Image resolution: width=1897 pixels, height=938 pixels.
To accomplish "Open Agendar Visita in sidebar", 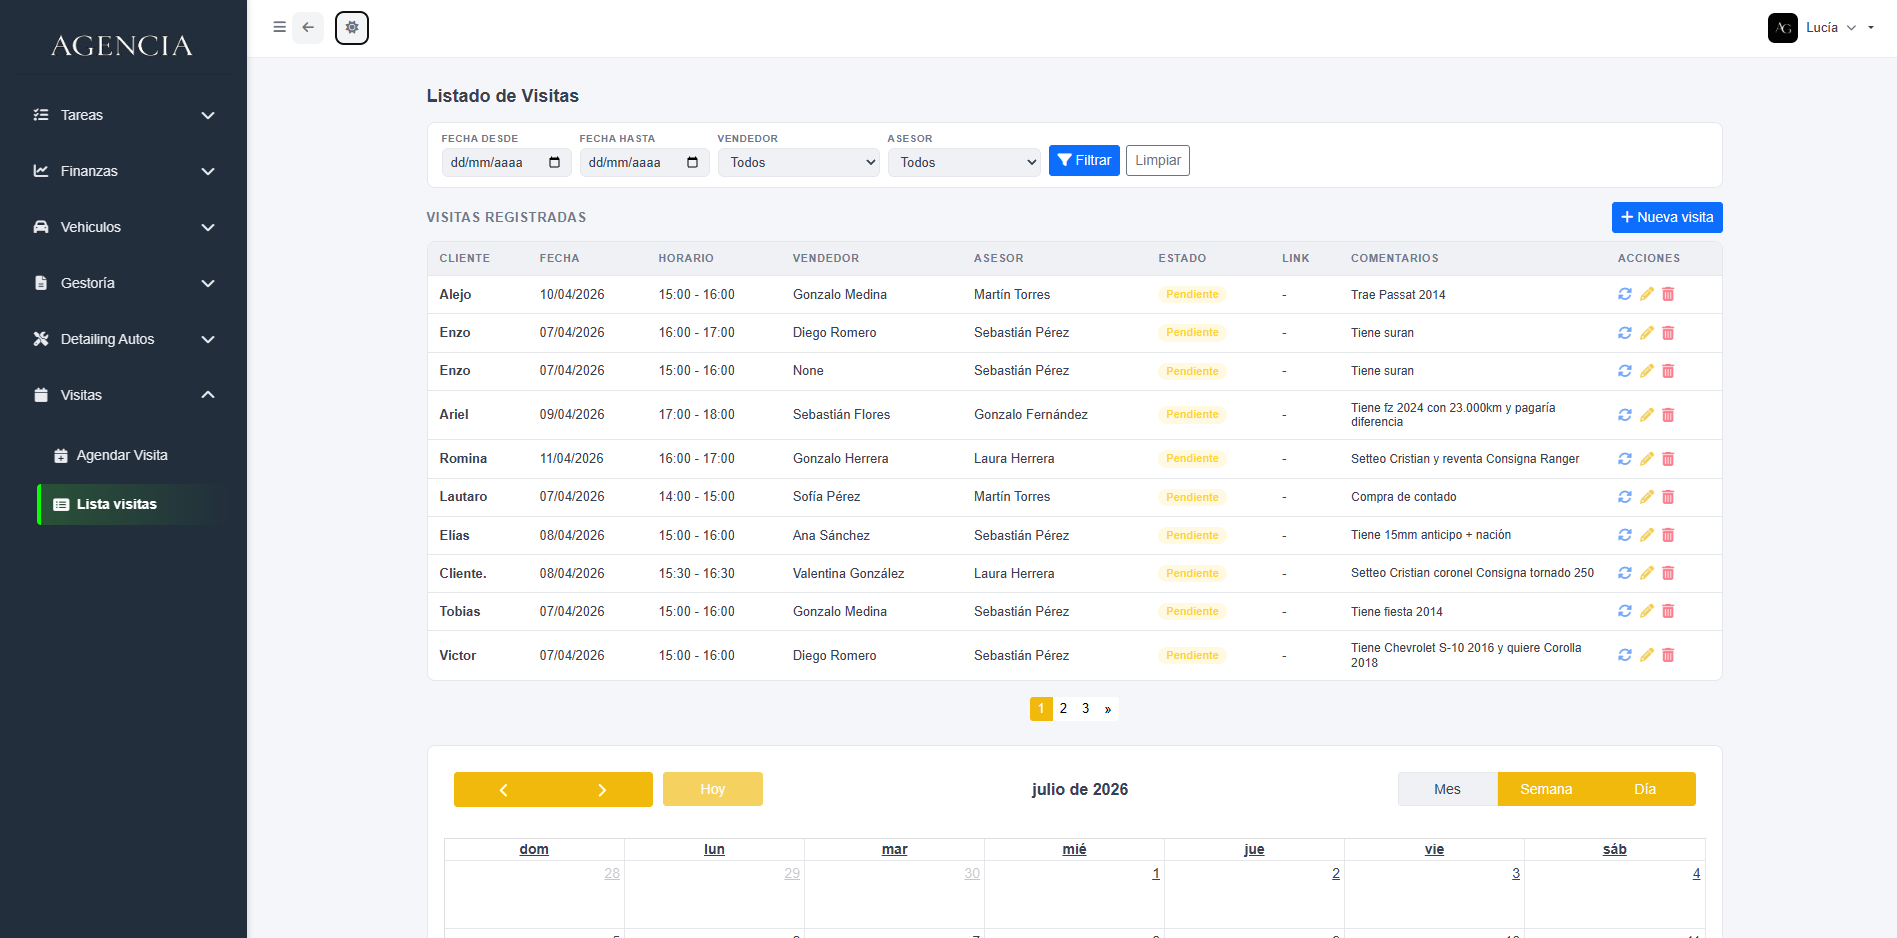I will [122, 455].
